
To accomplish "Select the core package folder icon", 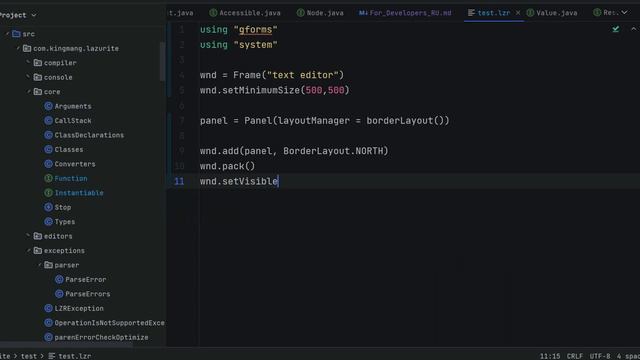I will [x=38, y=91].
